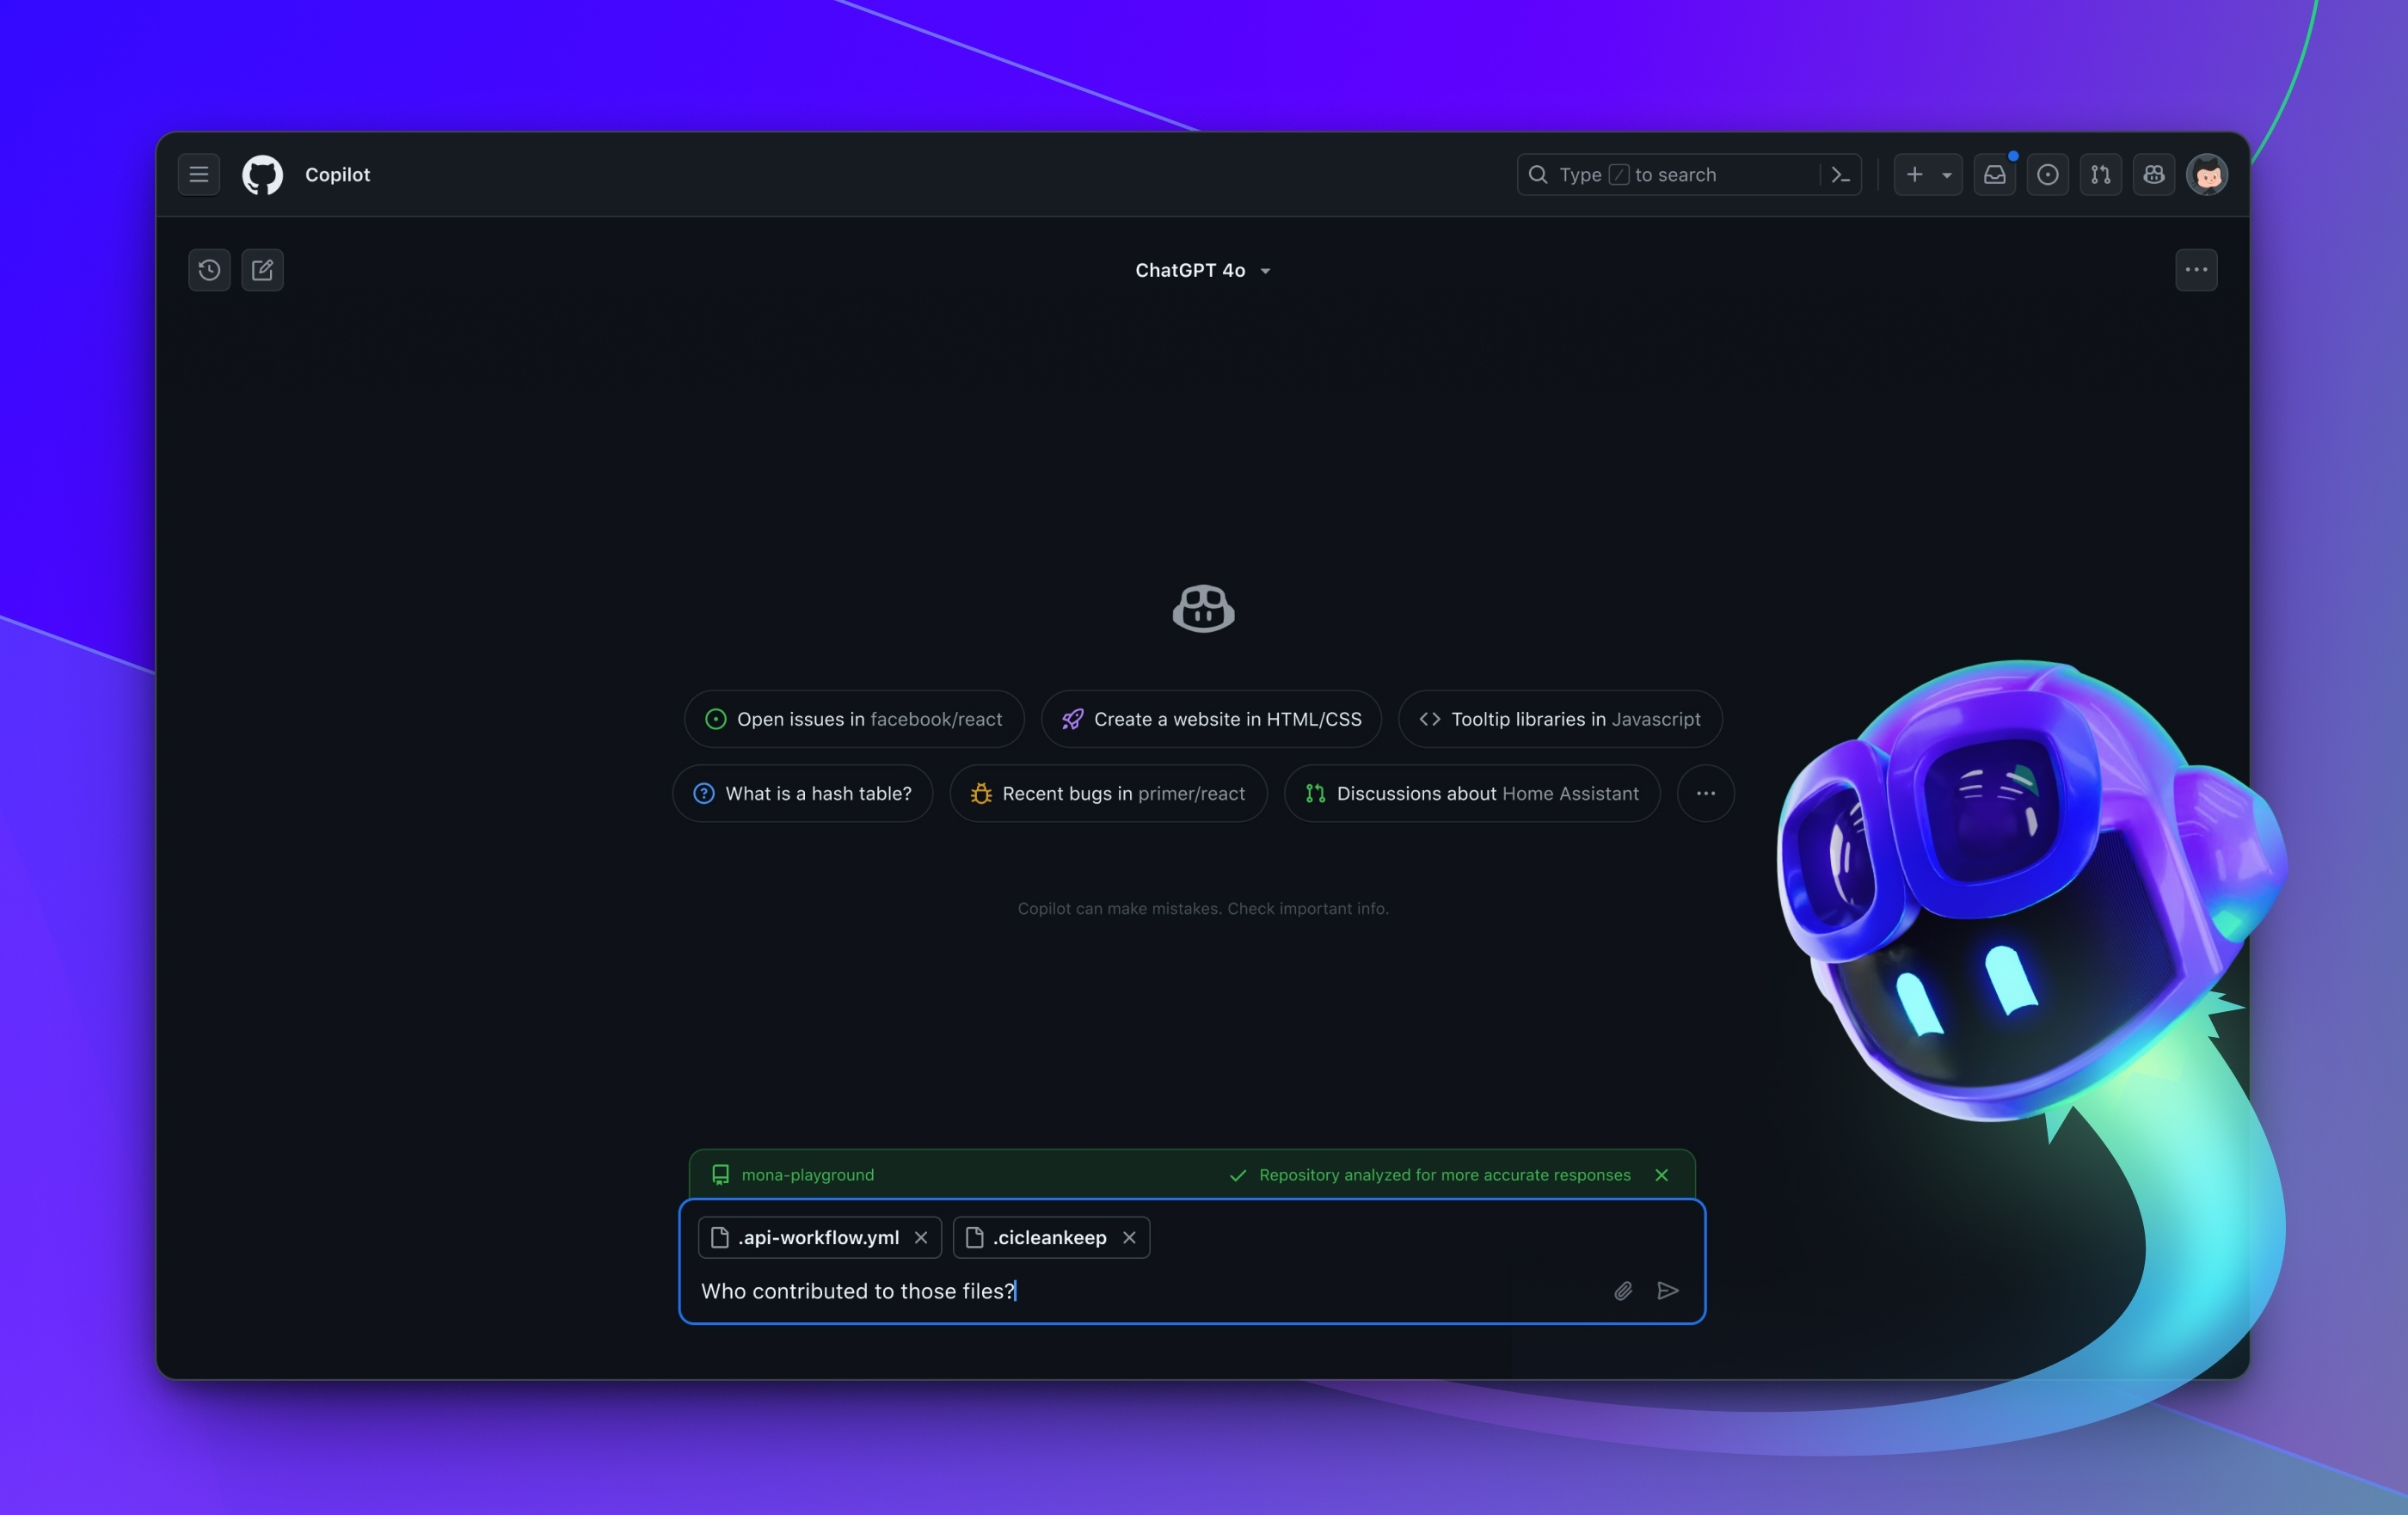Select Open issues in facebook/react

853,717
